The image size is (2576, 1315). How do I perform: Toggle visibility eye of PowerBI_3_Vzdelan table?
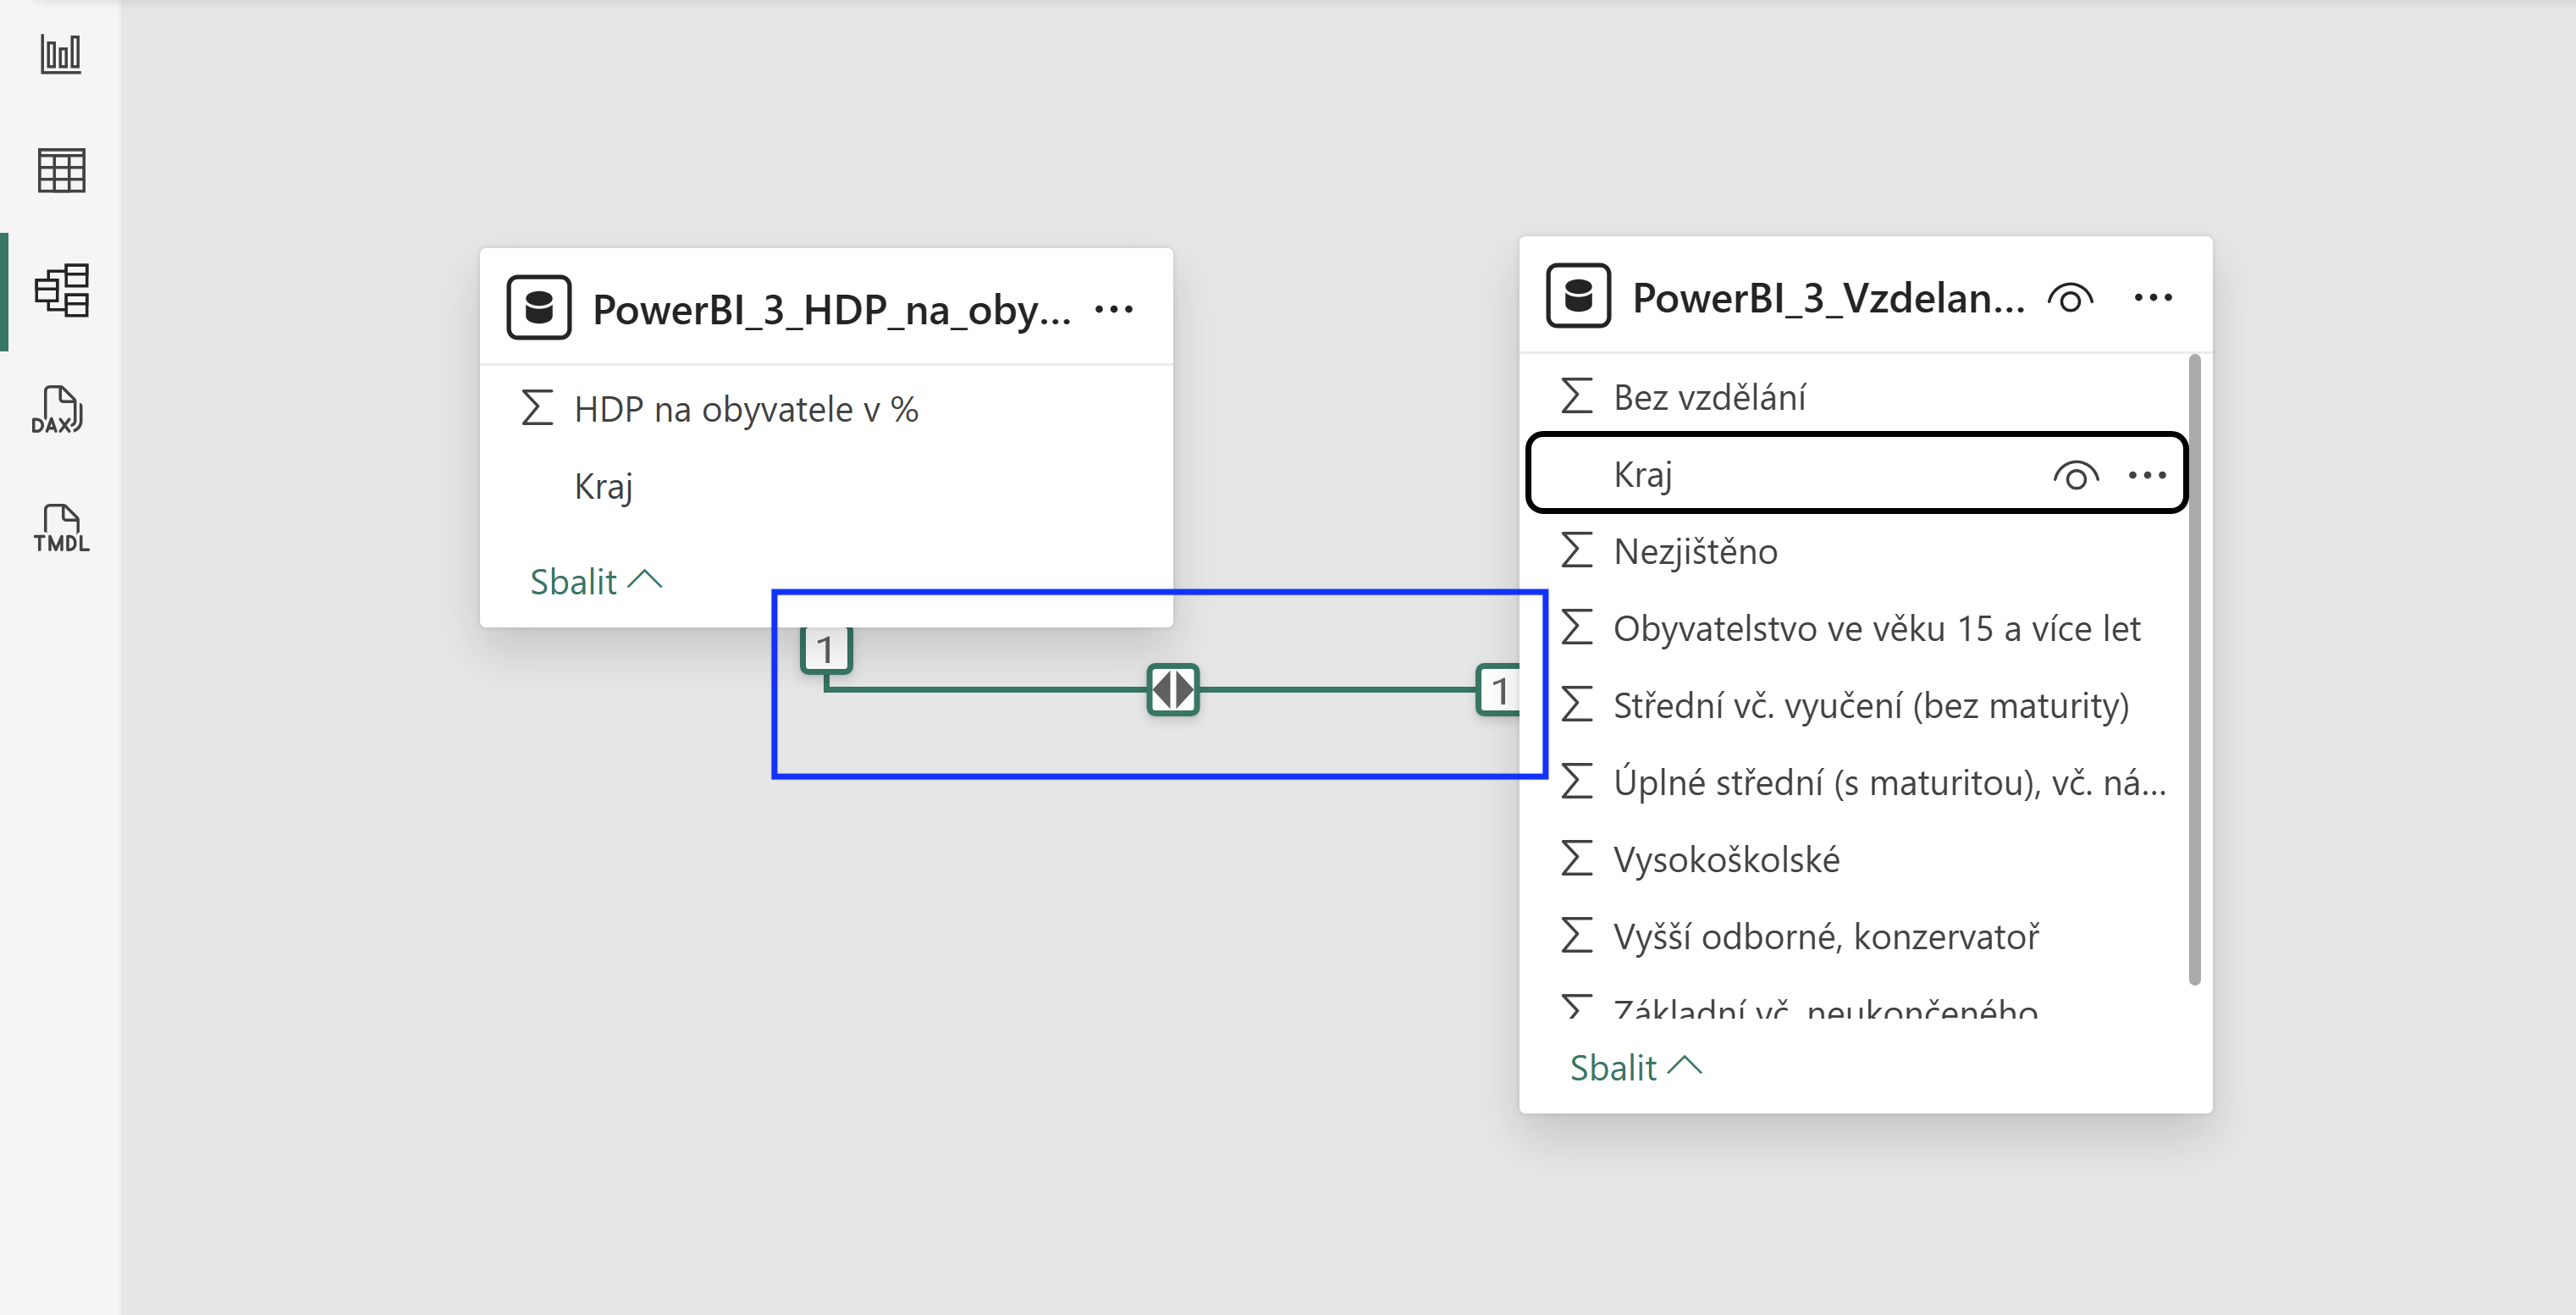[x=2069, y=298]
